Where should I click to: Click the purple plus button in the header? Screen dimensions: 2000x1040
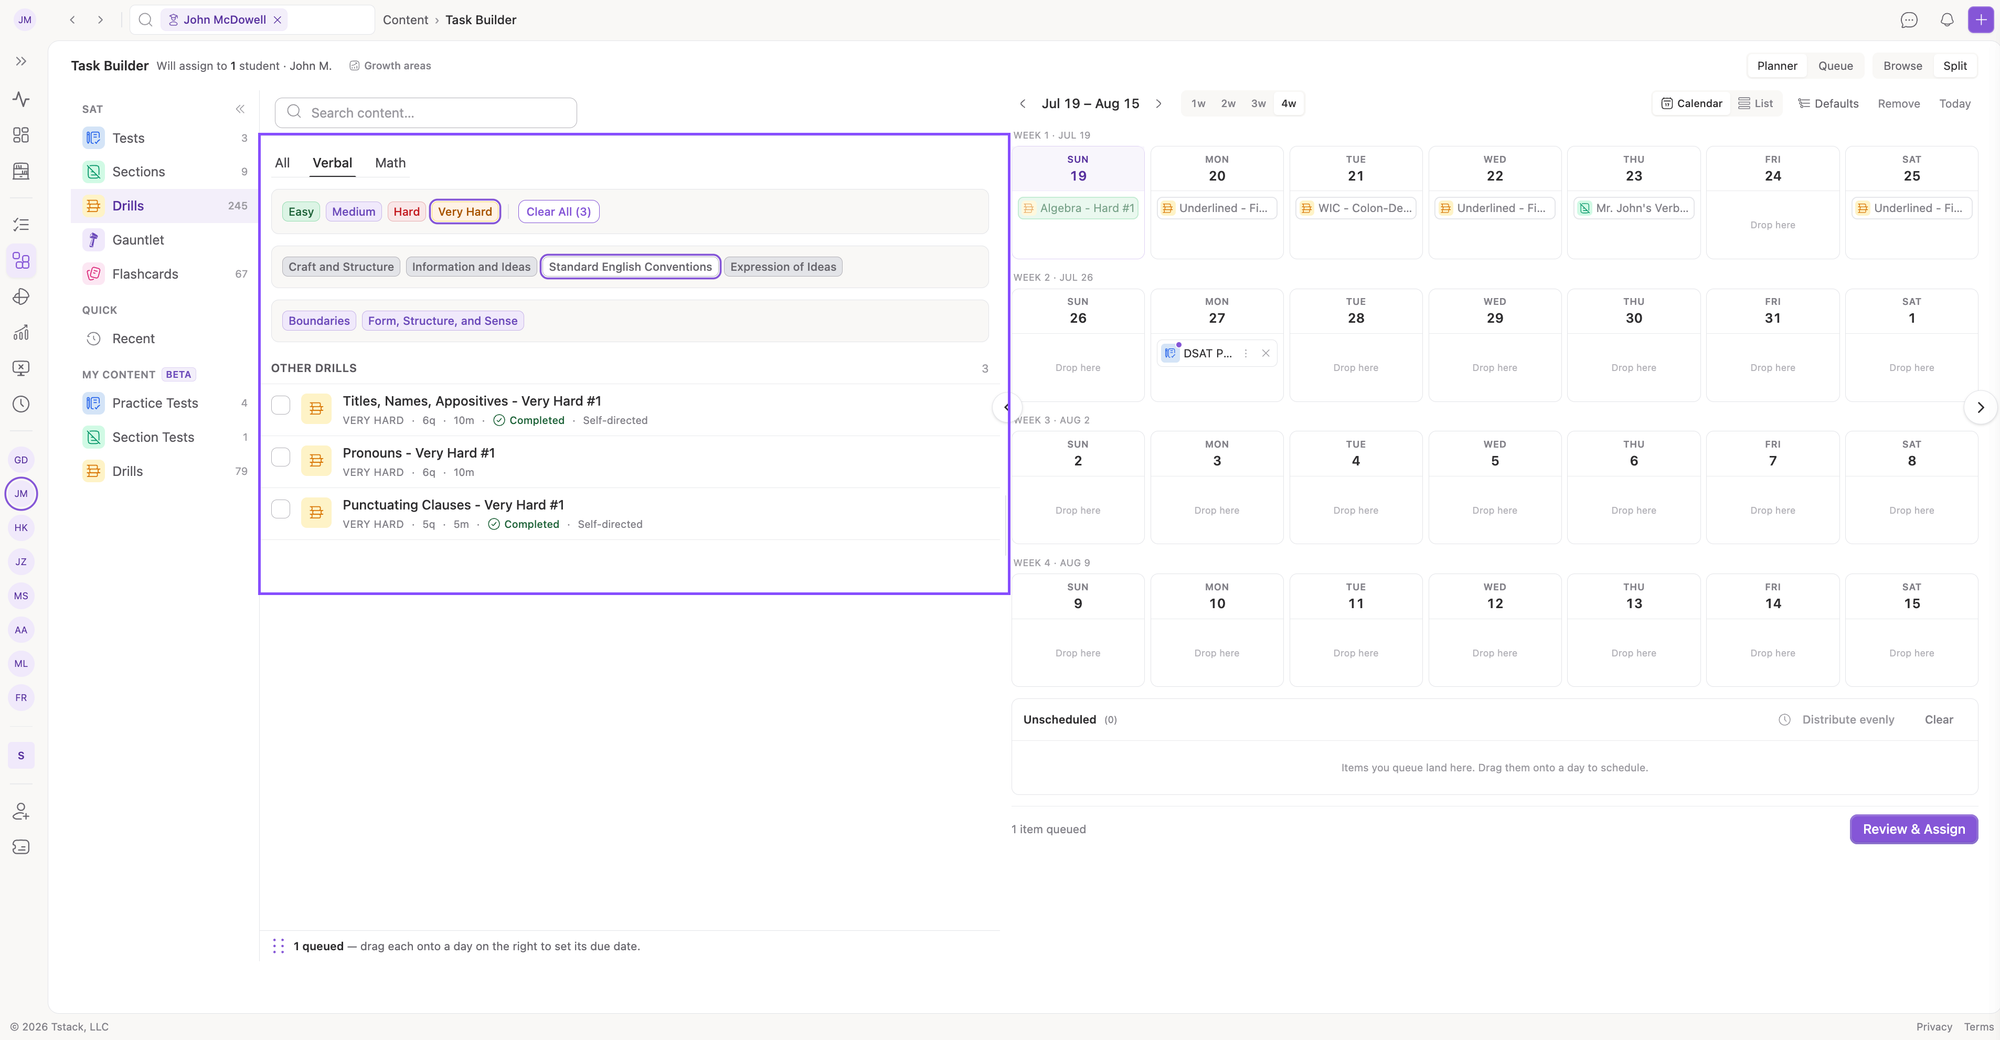tap(1981, 20)
